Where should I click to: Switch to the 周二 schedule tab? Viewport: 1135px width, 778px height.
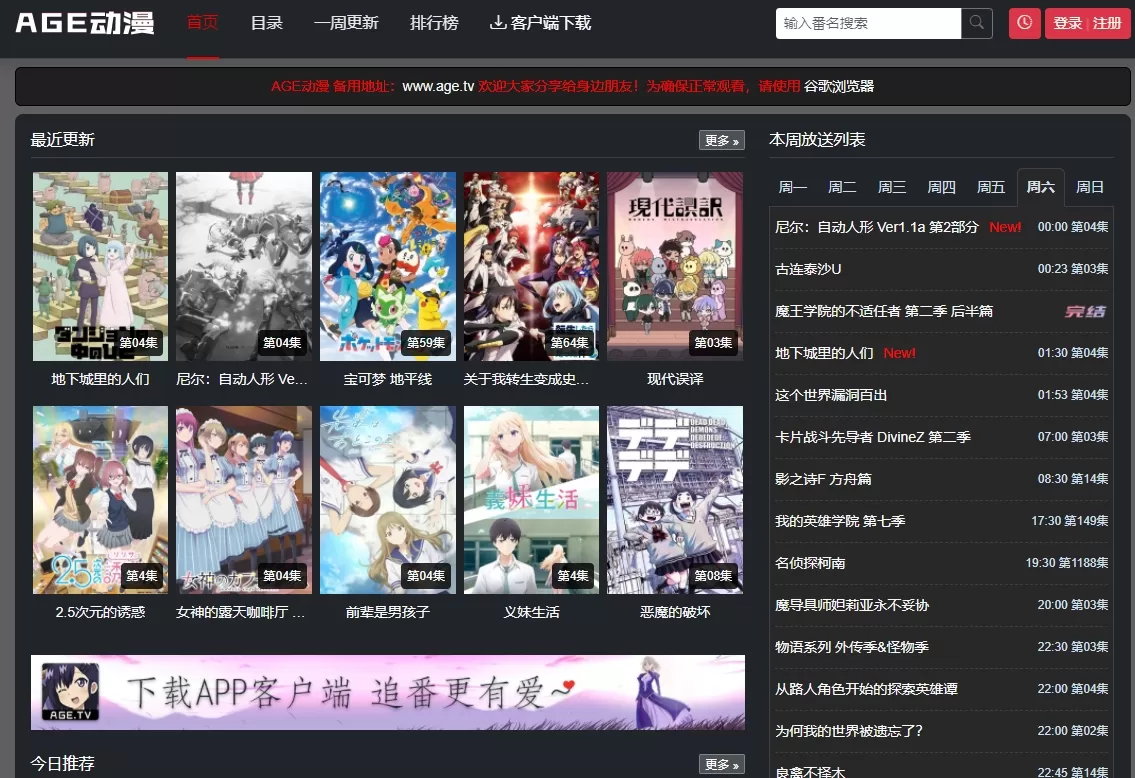(x=842, y=187)
